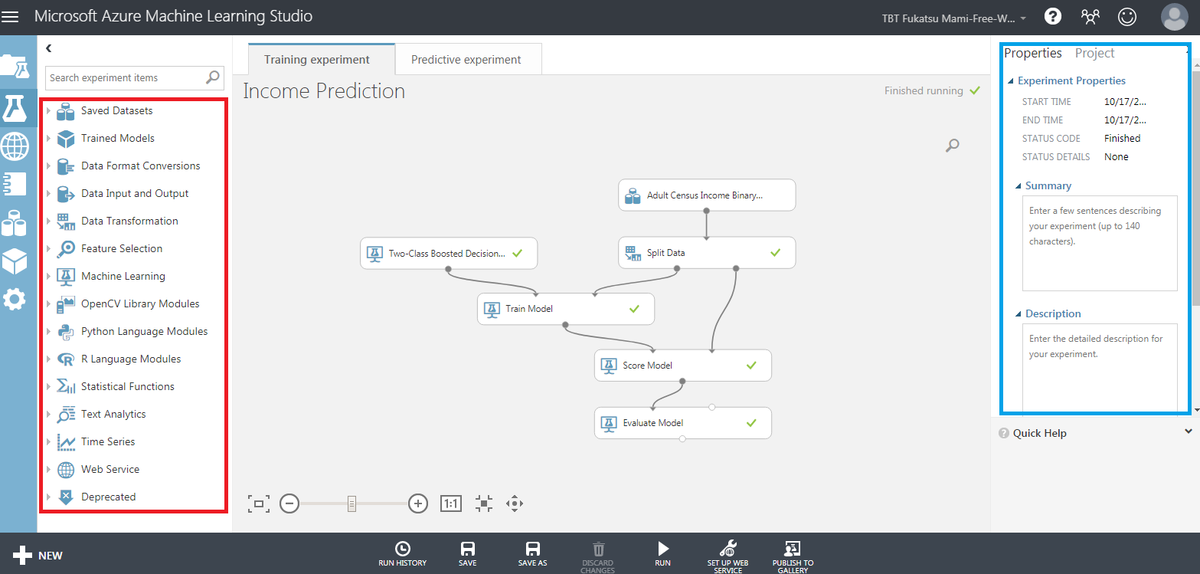Select the Train Model module
The height and width of the screenshot is (574, 1200).
click(566, 309)
